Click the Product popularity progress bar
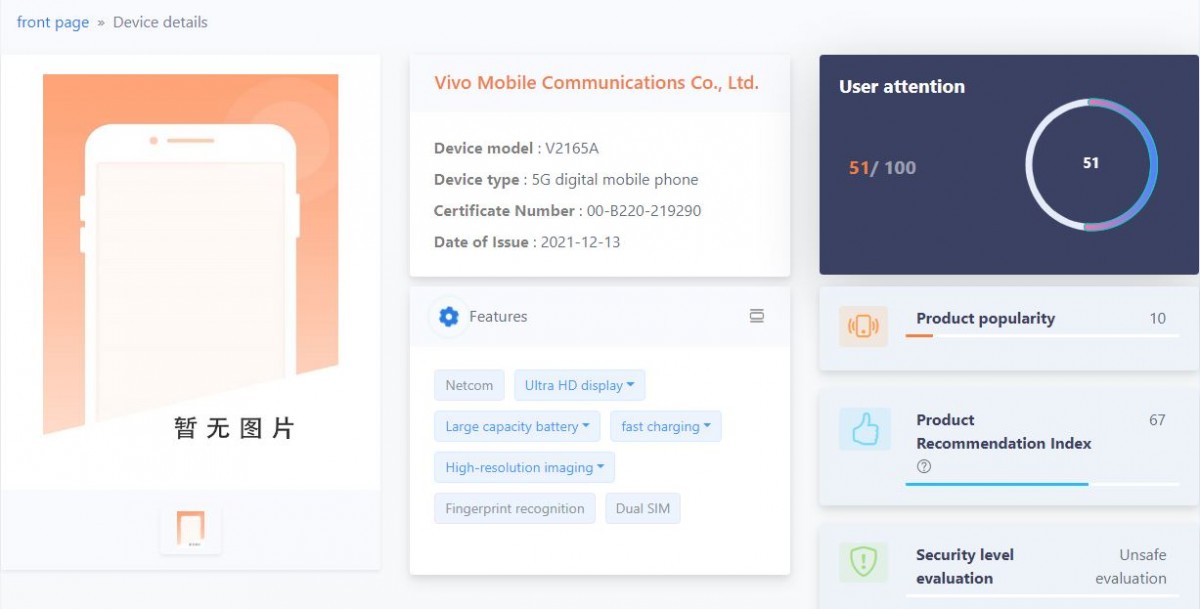 tap(1042, 336)
